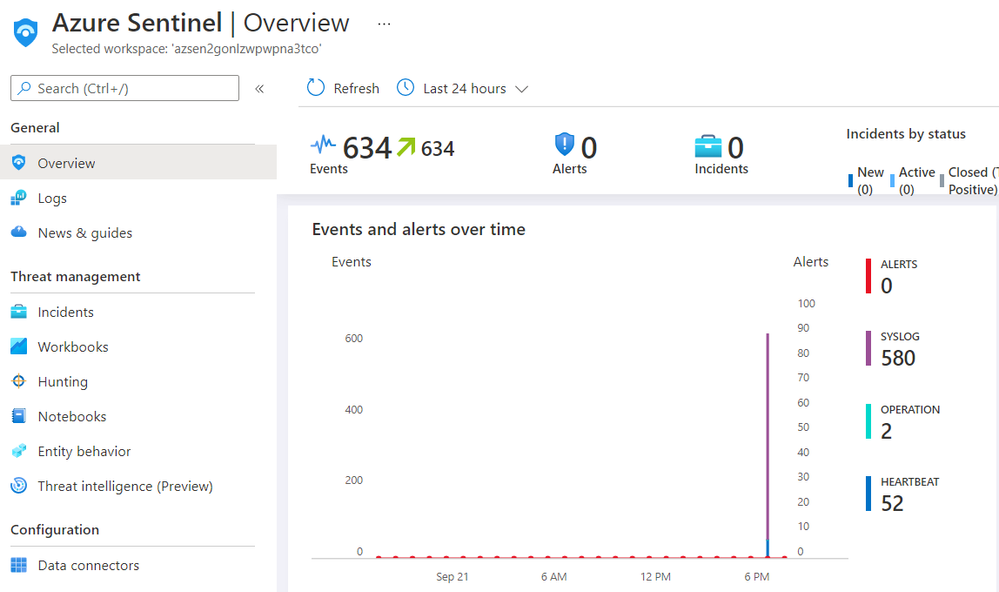Click the Entity behavior cube icon
The image size is (999, 592).
19,451
